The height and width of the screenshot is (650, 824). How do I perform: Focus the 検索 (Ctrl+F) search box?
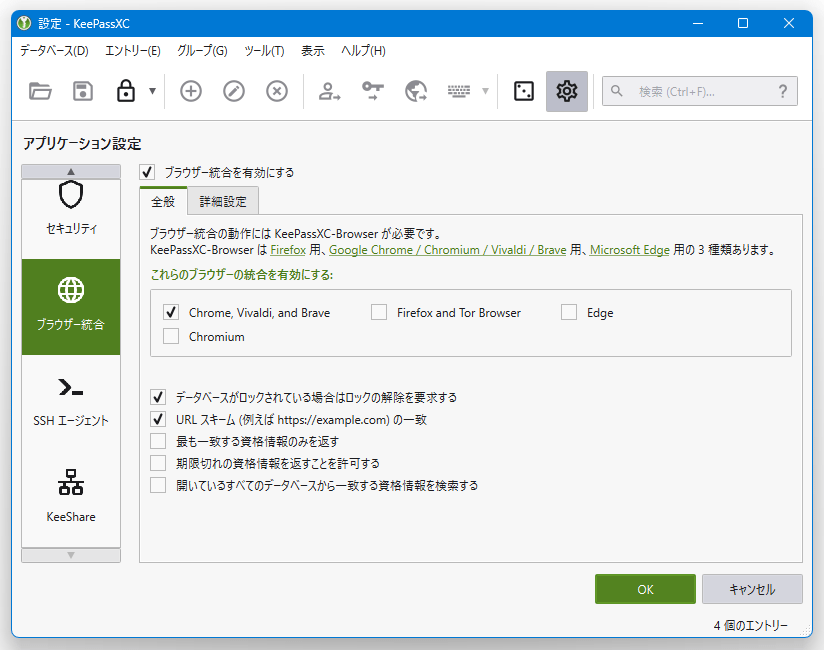click(x=699, y=91)
